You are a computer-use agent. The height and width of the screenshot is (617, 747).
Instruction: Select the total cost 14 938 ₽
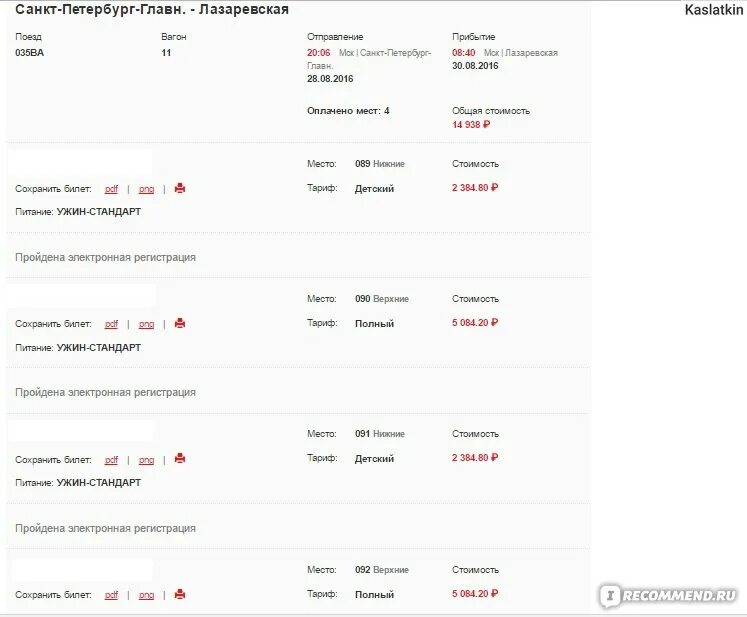point(471,124)
